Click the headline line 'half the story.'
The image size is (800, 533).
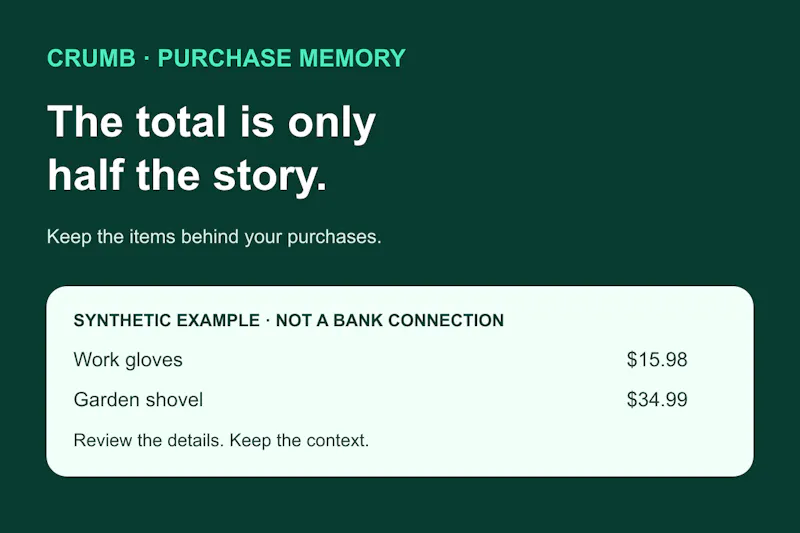187,176
